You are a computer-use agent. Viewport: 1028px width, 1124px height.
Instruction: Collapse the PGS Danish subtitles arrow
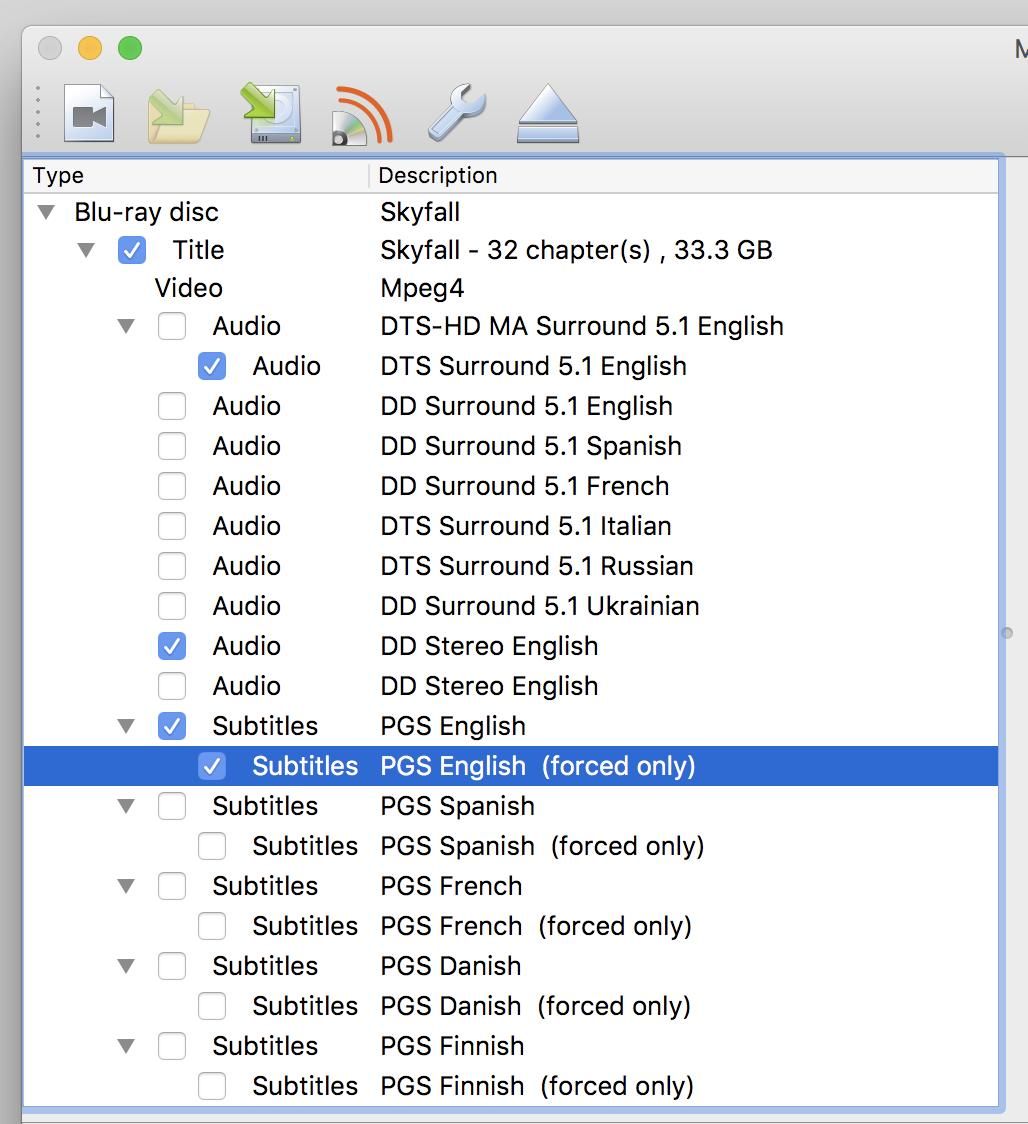[126, 967]
